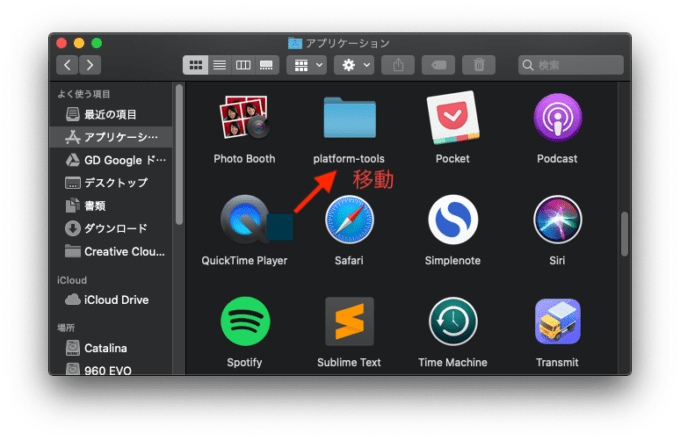The image size is (680, 440).
Task: Click the Time Machine label
Action: point(453,362)
